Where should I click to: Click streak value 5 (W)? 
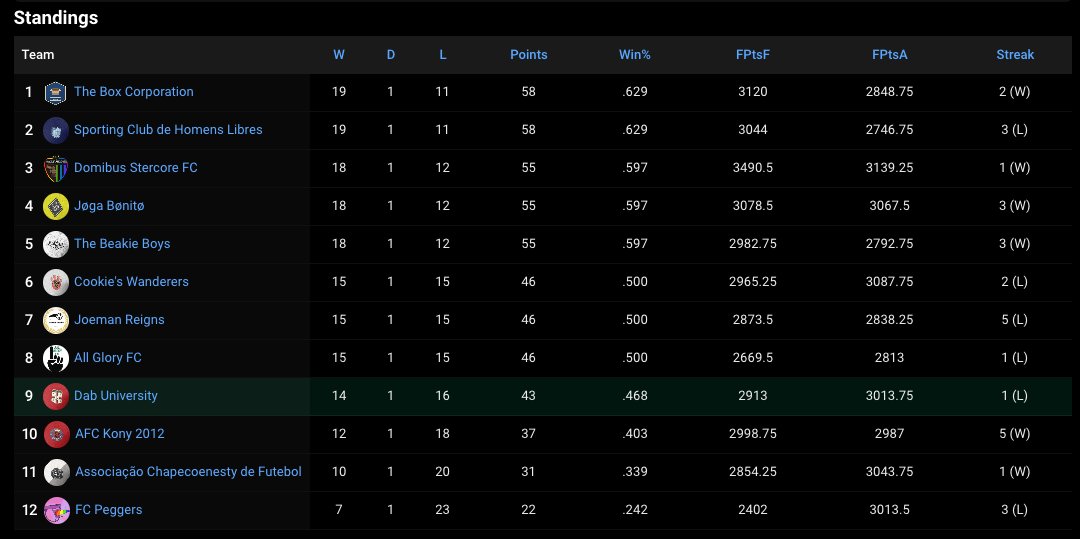(x=1015, y=433)
